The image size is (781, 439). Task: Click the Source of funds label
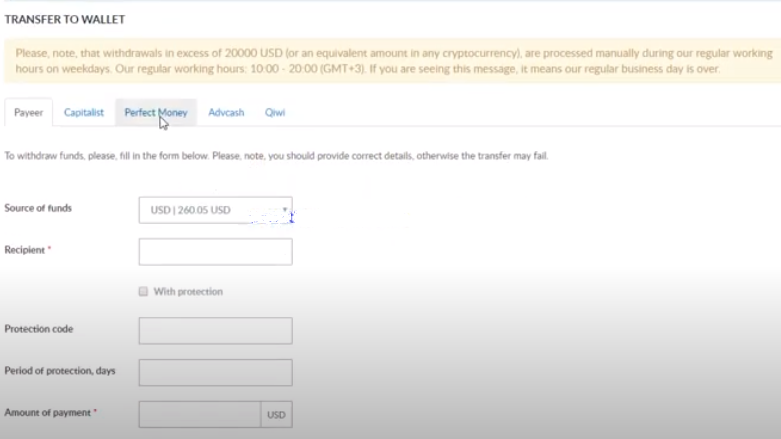(38, 208)
